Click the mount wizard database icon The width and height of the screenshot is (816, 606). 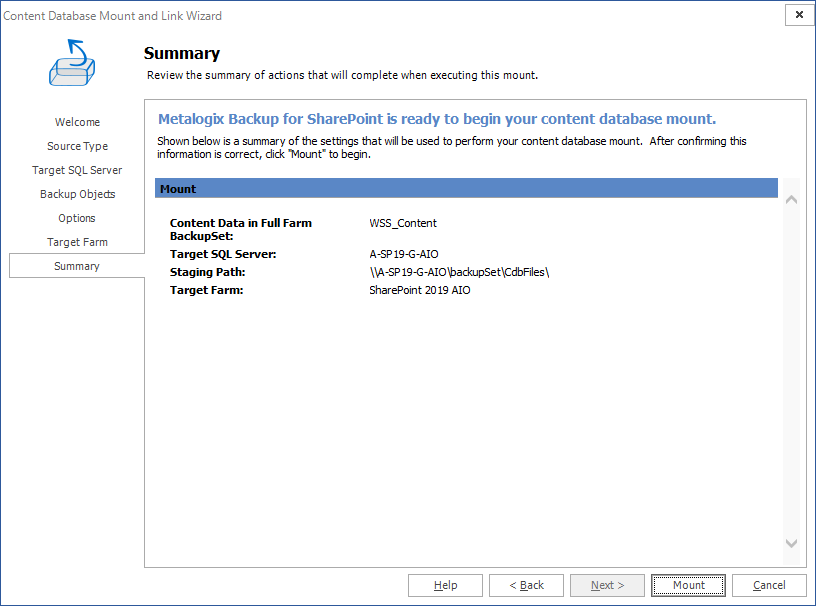[72, 63]
